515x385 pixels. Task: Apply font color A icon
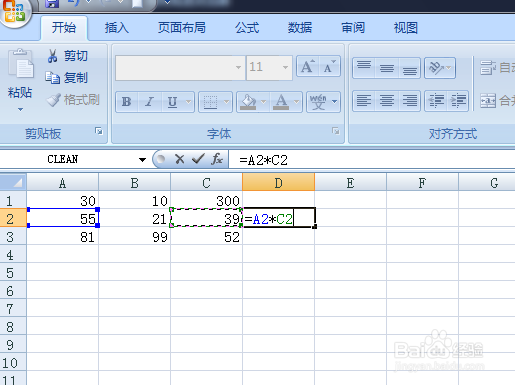click(281, 102)
